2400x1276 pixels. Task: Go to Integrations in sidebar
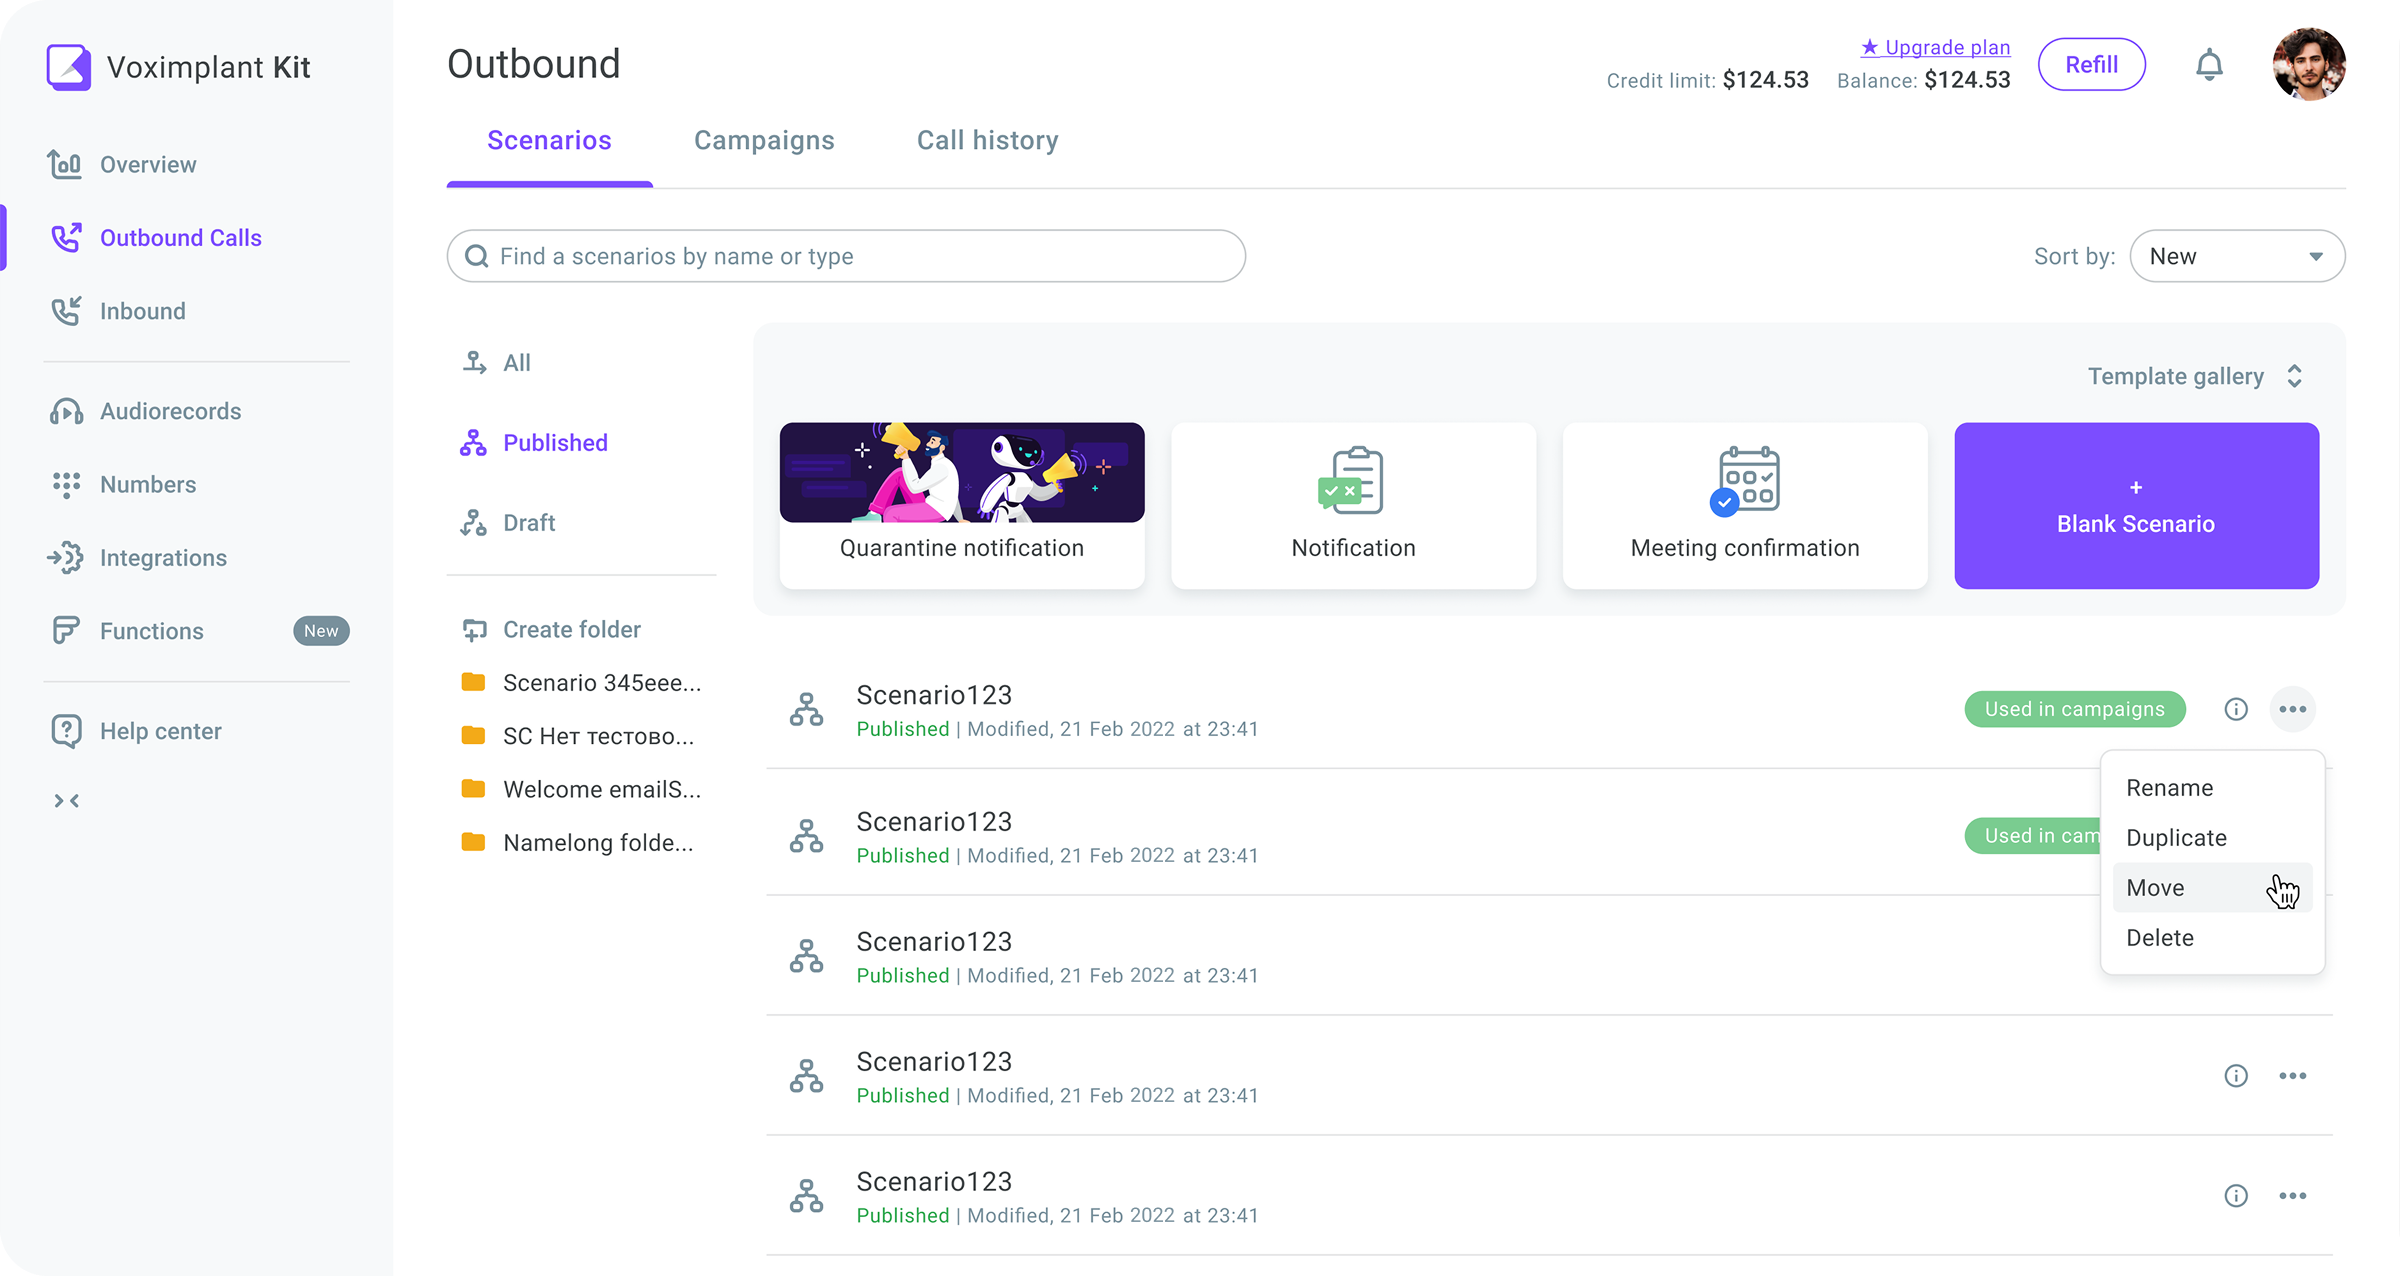click(138, 558)
